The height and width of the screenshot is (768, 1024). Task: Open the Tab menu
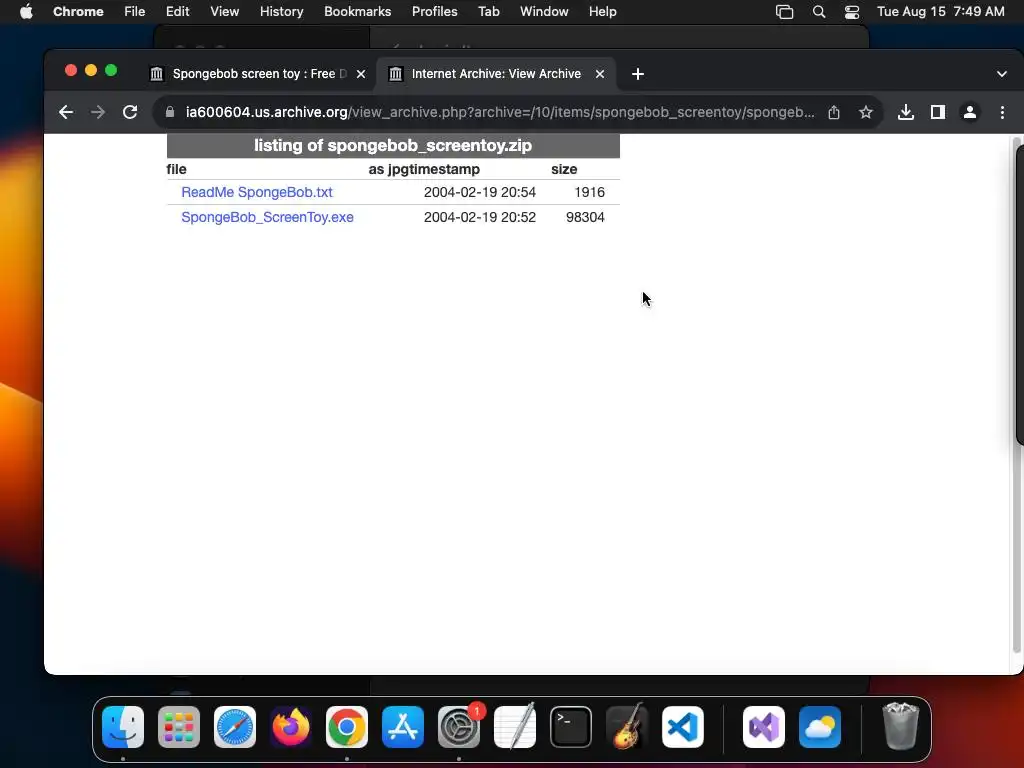tap(488, 12)
